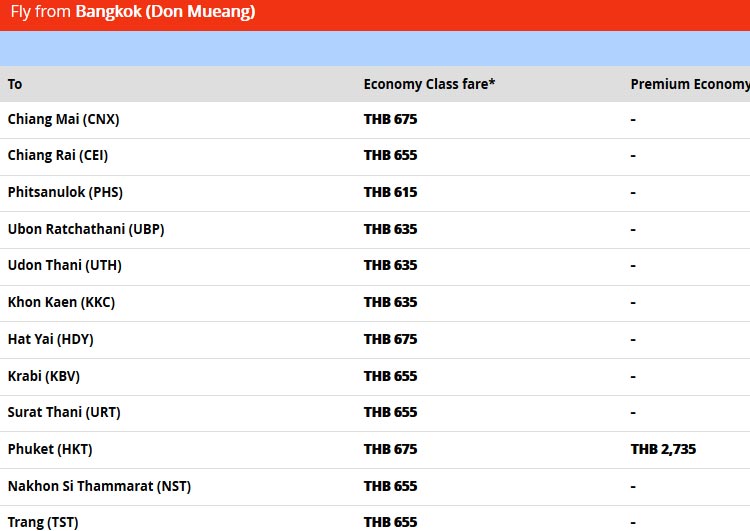Click Phuket's THB 2,735 Premium Economy fare
The width and height of the screenshot is (750, 531).
coord(663,449)
